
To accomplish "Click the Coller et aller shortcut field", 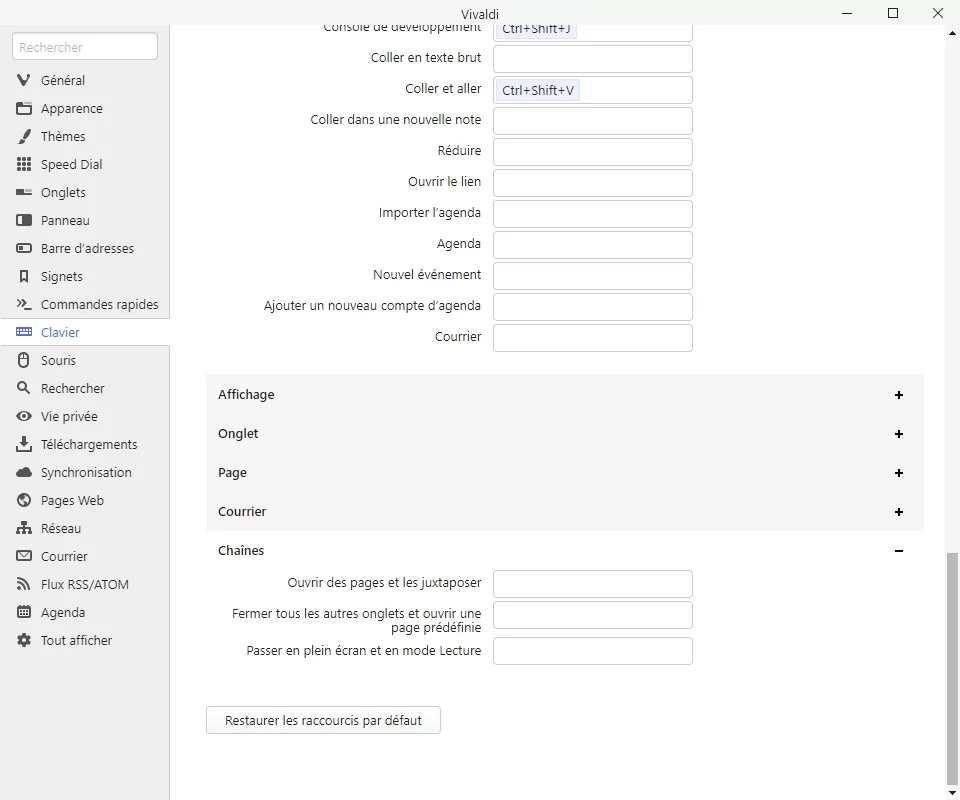I will click(593, 90).
